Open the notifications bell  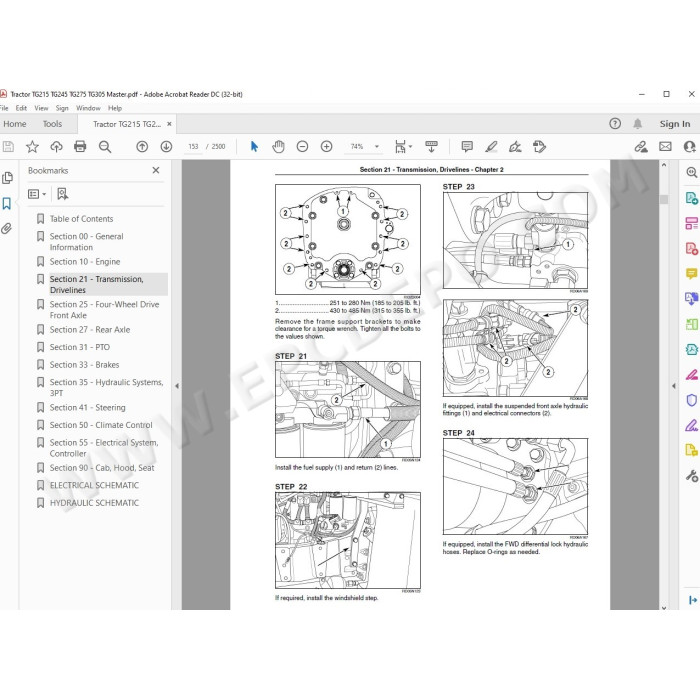point(638,124)
